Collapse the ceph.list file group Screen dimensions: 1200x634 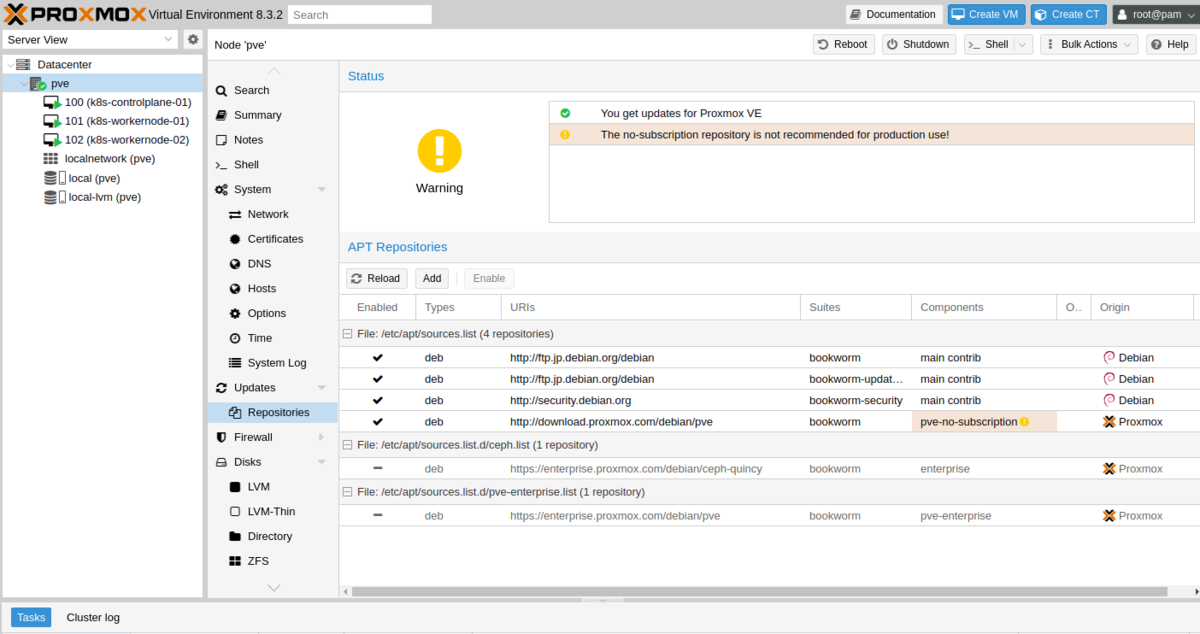pyautogui.click(x=347, y=445)
